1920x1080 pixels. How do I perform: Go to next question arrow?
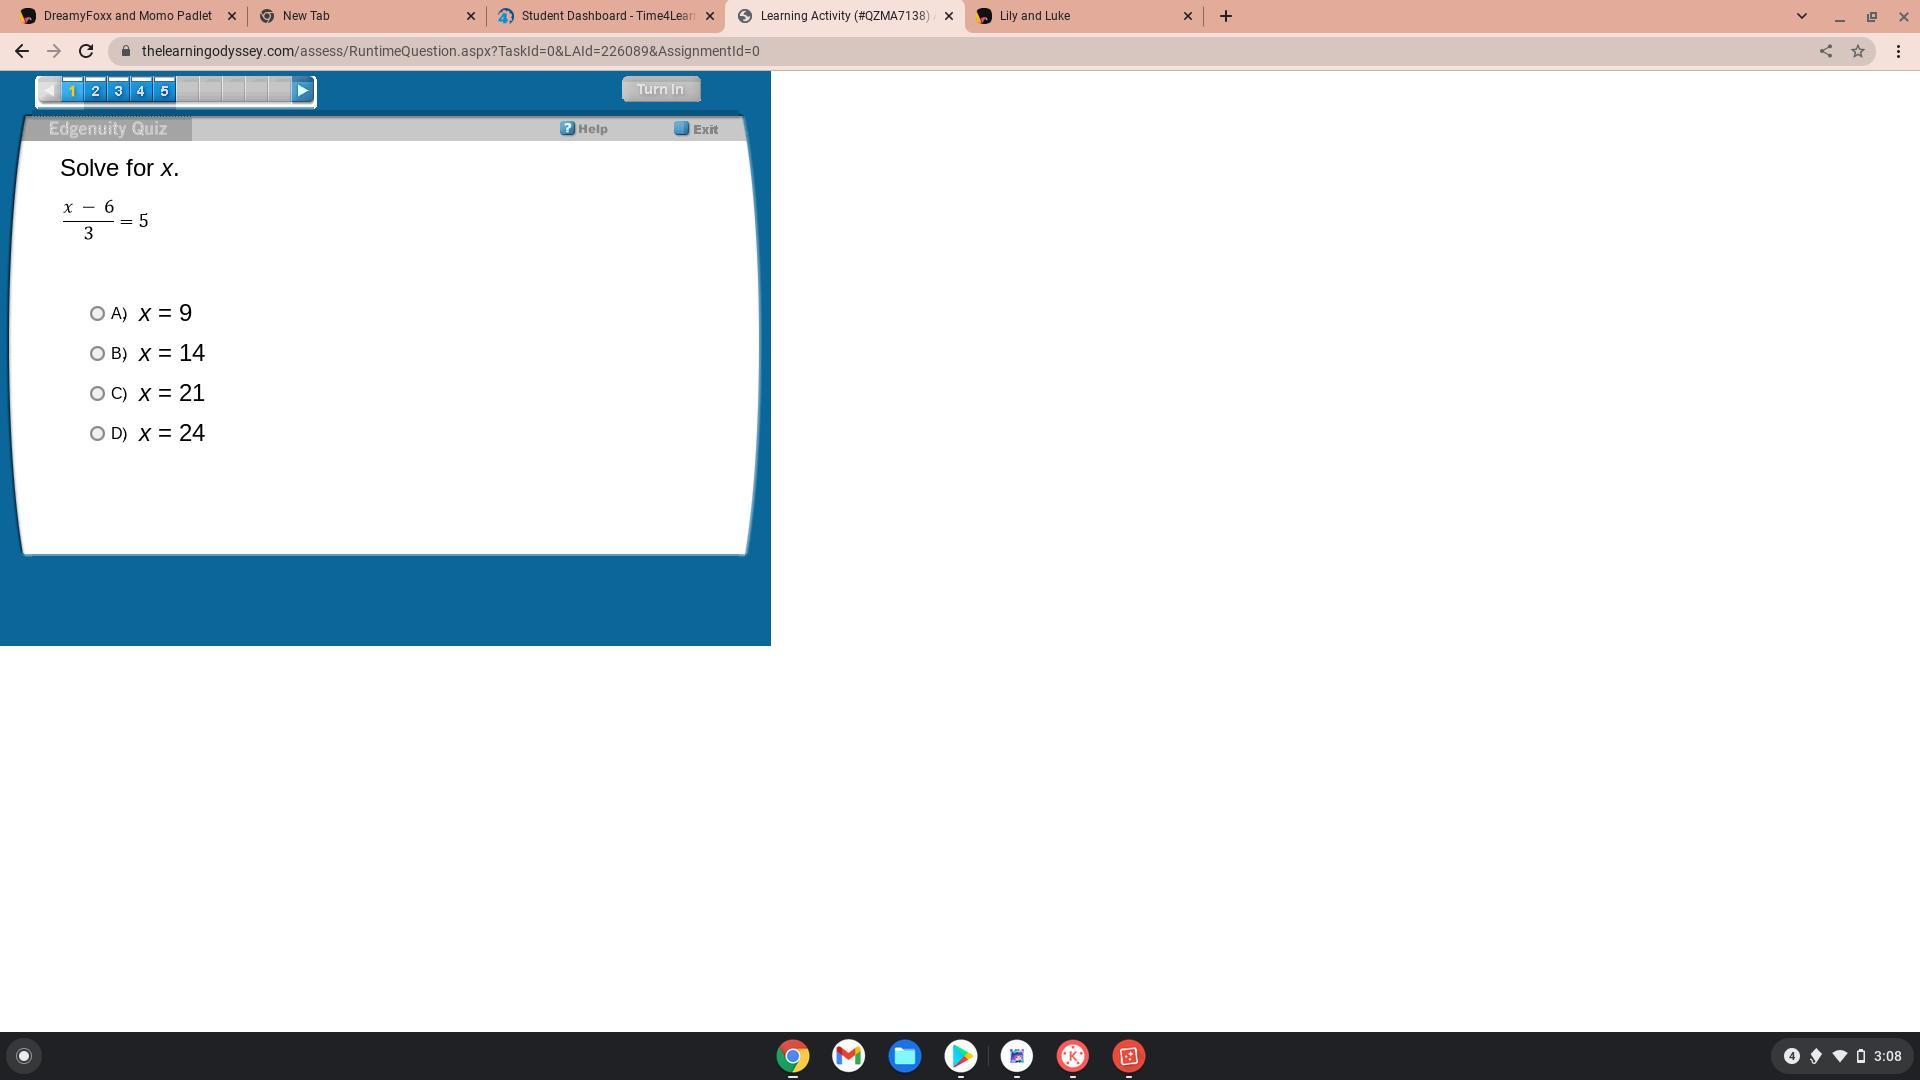tap(302, 91)
